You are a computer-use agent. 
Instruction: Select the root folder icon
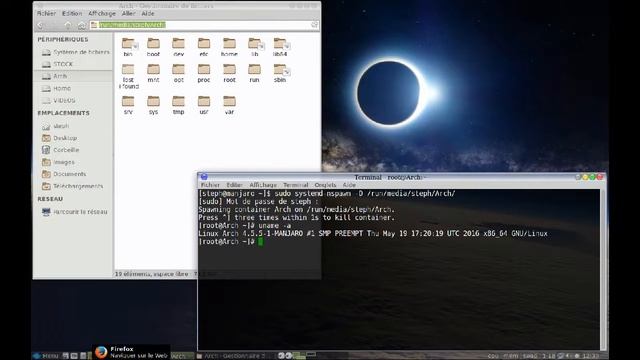229,69
